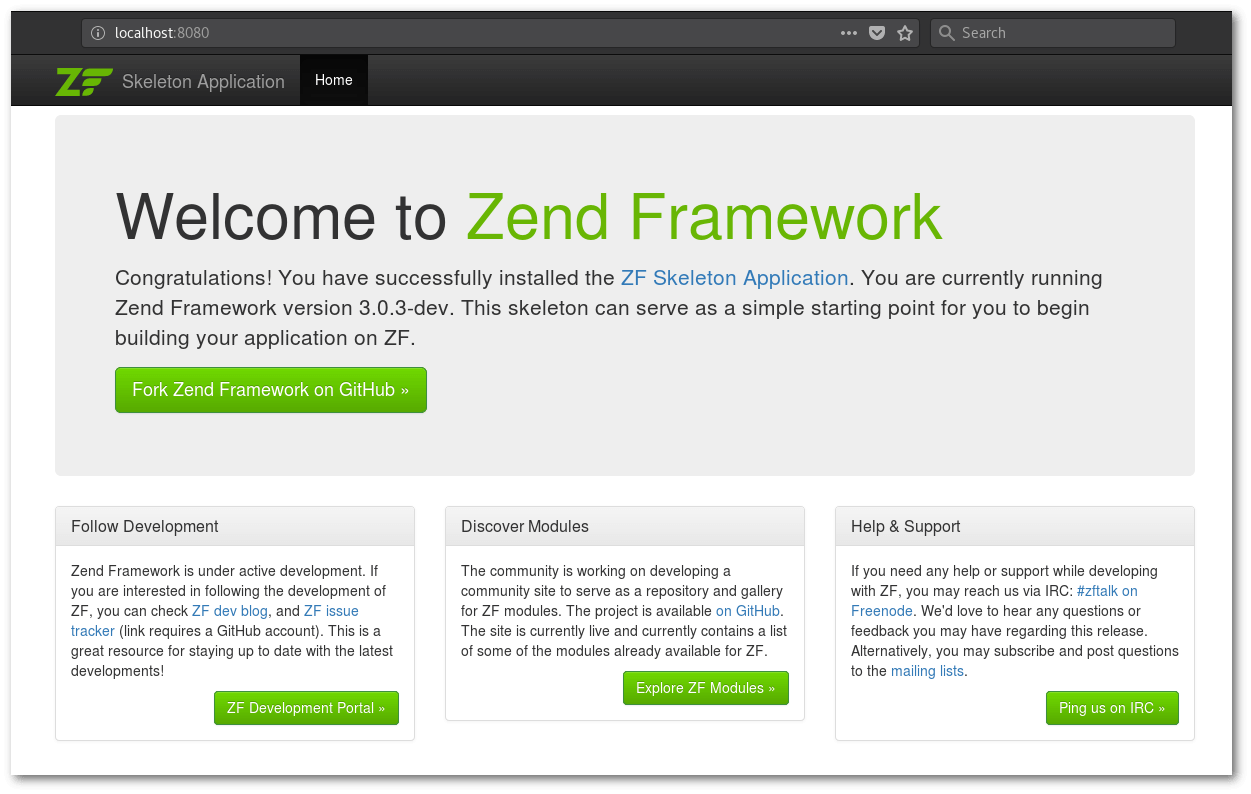The image size is (1251, 794).
Task: Save page with the Pocket icon
Action: (x=877, y=33)
